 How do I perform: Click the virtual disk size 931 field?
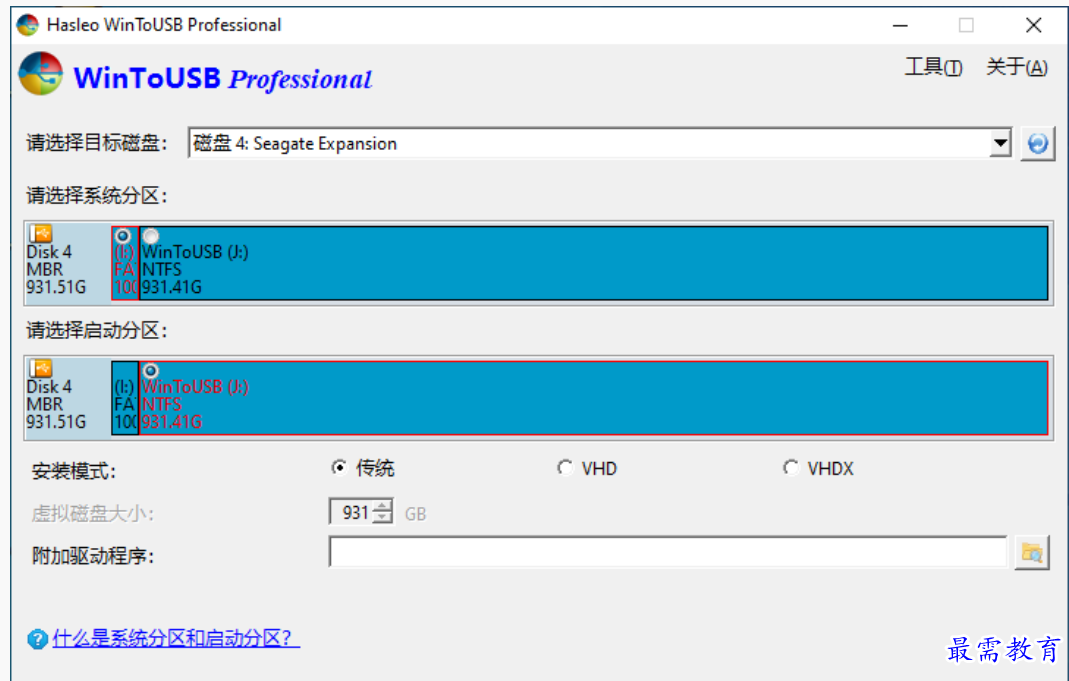pos(352,512)
